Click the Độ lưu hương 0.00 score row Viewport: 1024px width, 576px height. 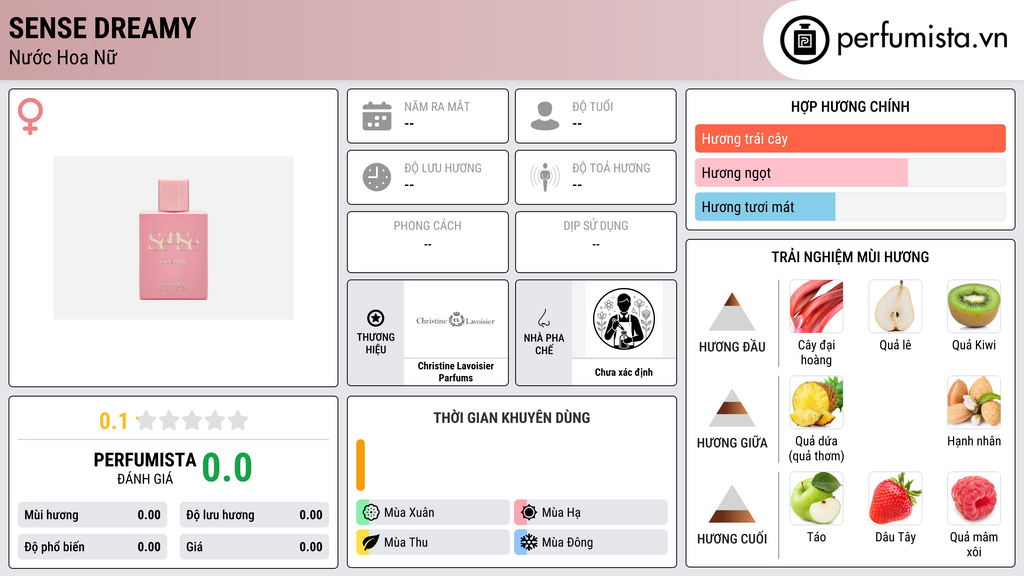(254, 515)
